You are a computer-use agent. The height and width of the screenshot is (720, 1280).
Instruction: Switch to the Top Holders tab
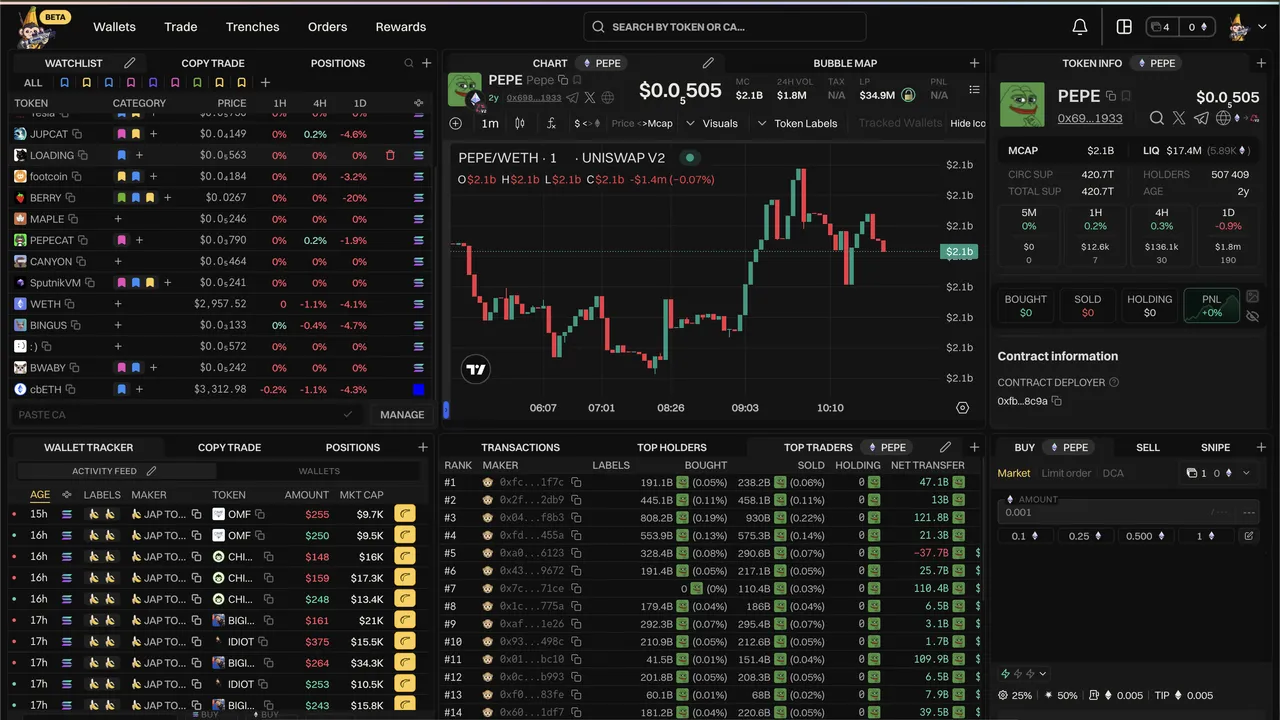pos(672,447)
